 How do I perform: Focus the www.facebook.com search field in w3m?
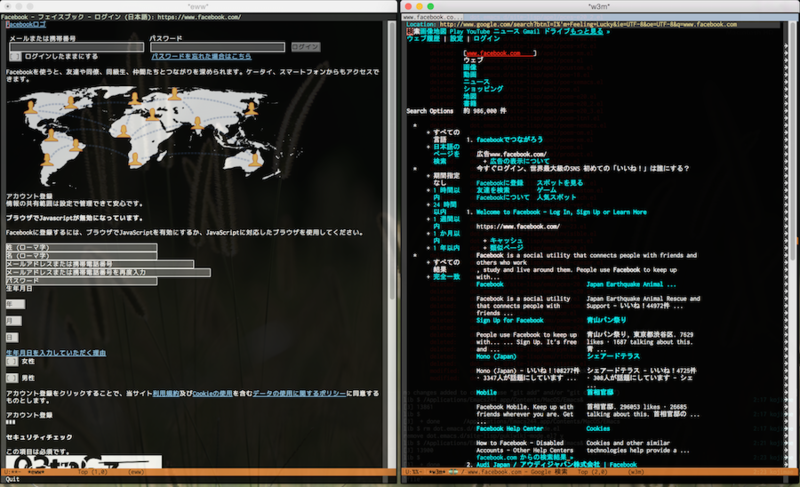click(500, 53)
